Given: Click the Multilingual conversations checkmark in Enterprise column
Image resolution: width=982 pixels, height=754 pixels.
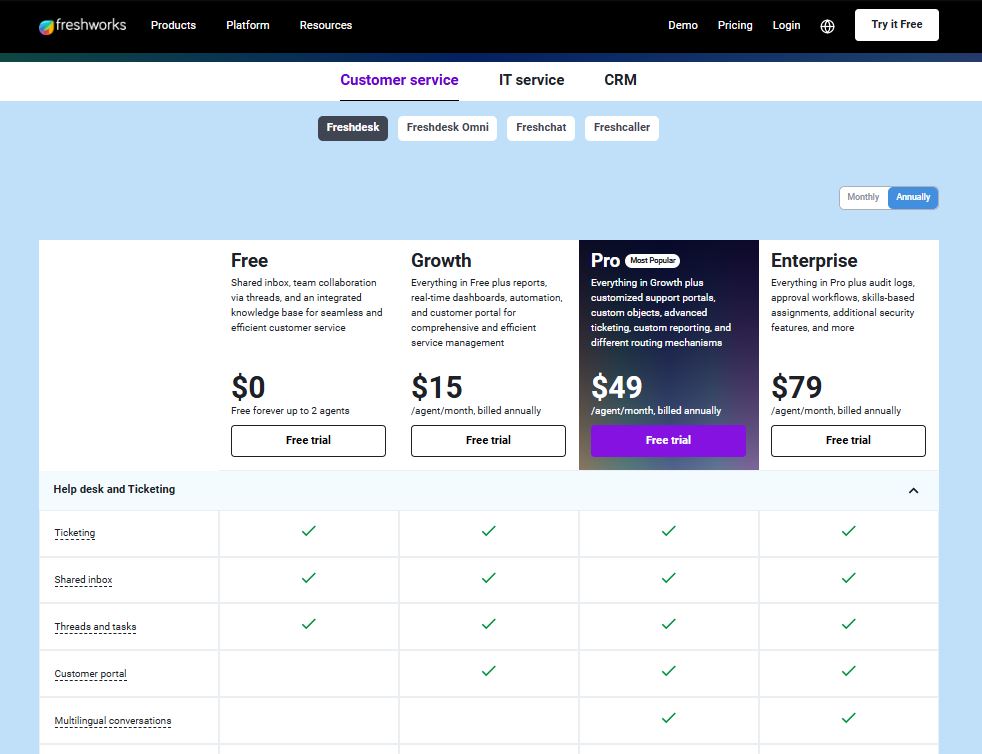Looking at the screenshot, I should [x=849, y=718].
